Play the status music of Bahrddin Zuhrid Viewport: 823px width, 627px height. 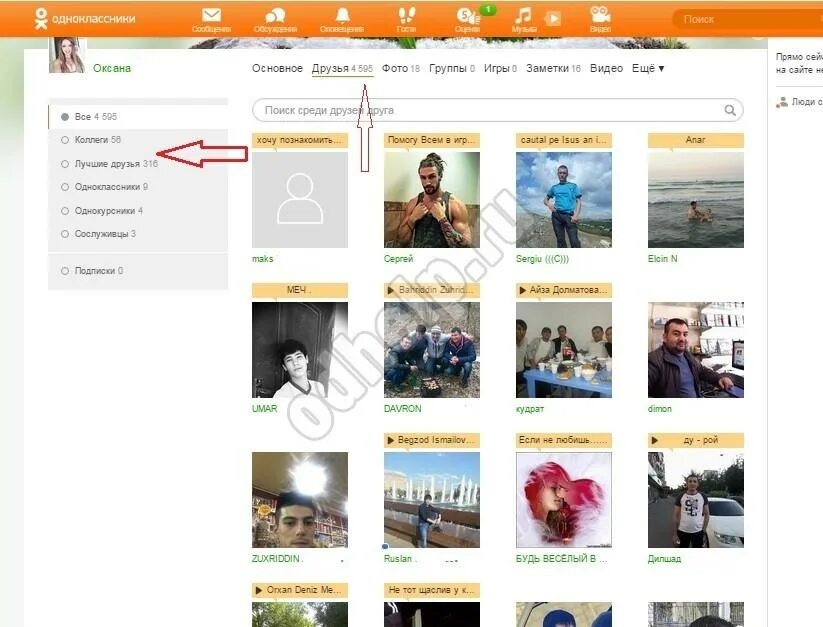pos(391,290)
